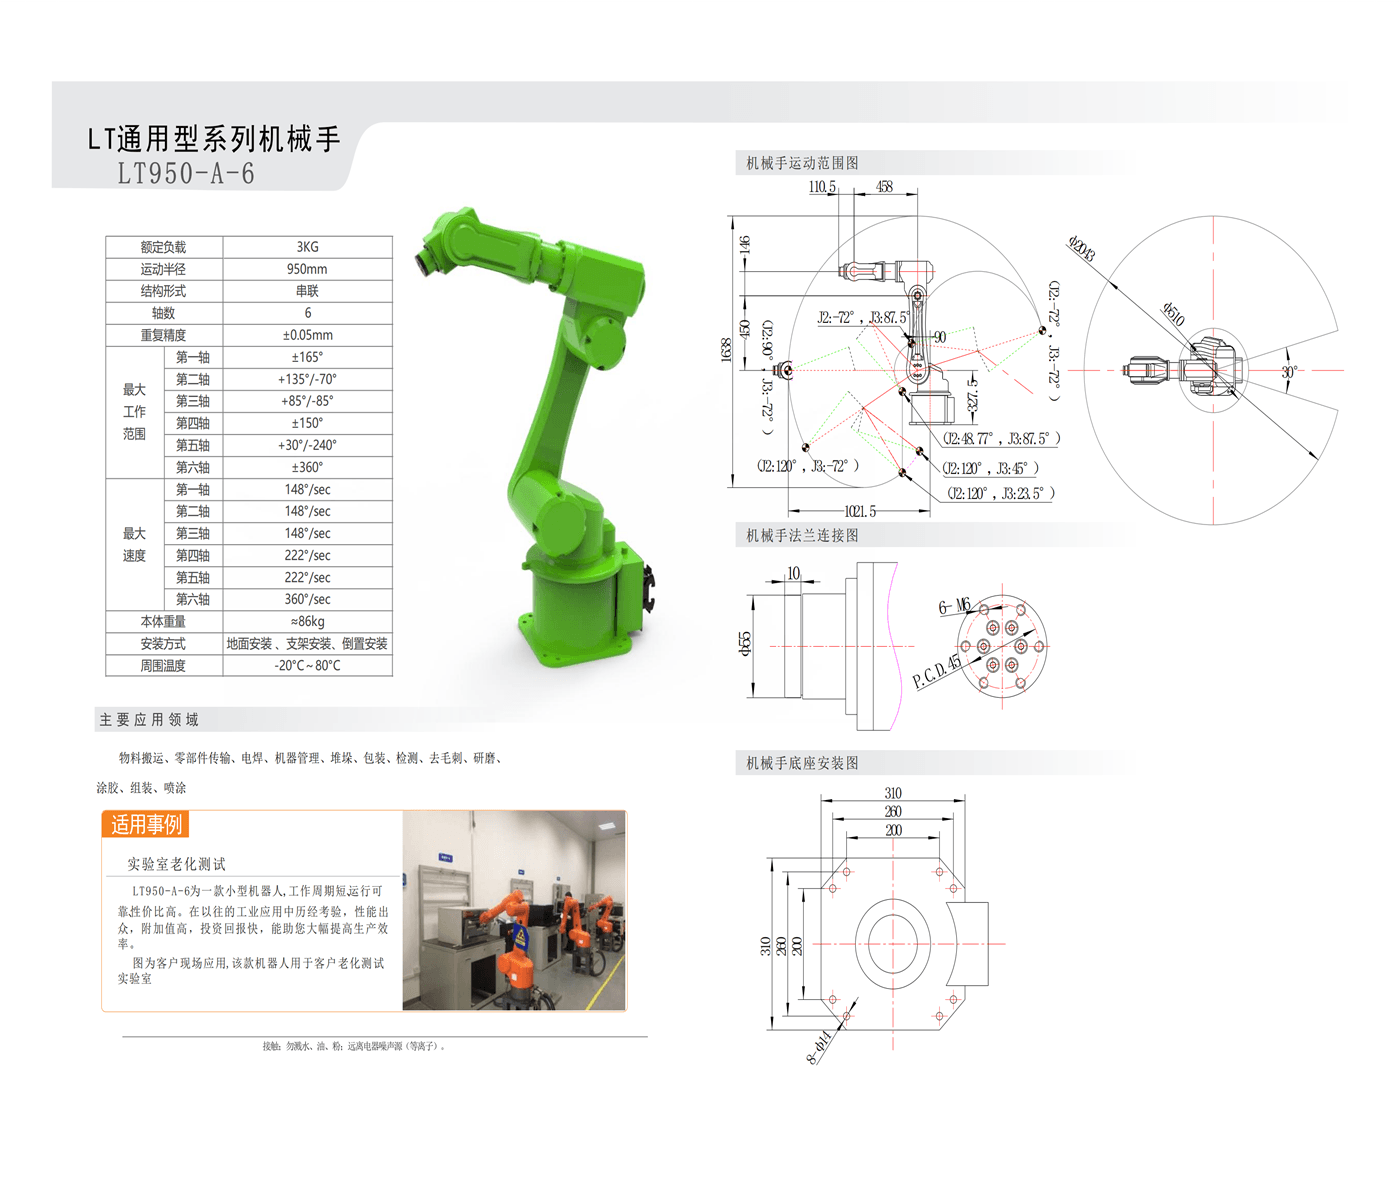Click the orange 适用事例 banner
The height and width of the screenshot is (1200, 1400).
146,824
